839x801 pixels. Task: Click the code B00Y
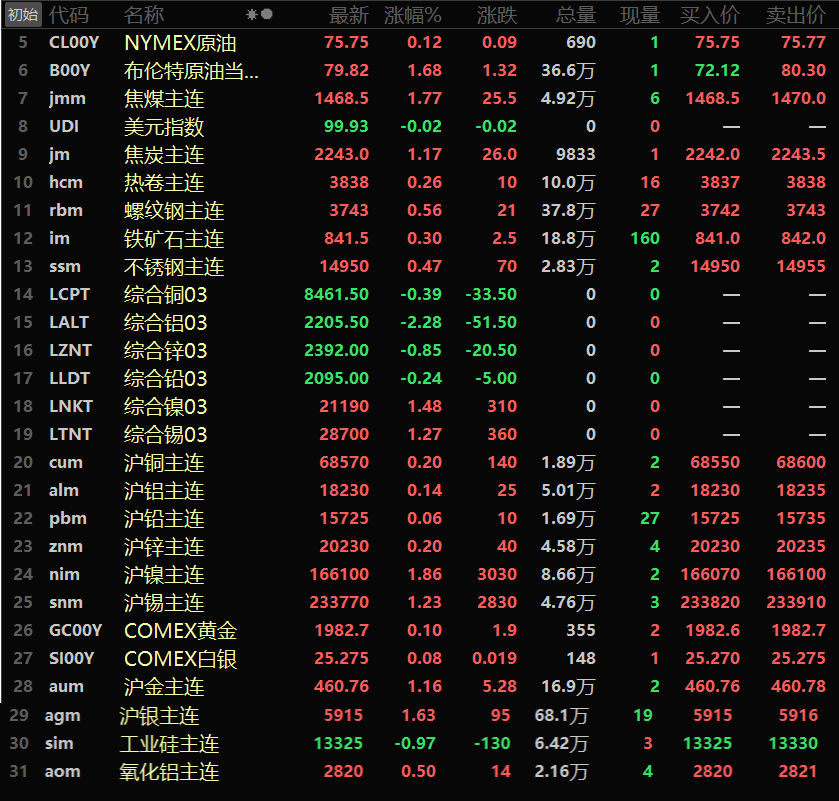point(70,70)
